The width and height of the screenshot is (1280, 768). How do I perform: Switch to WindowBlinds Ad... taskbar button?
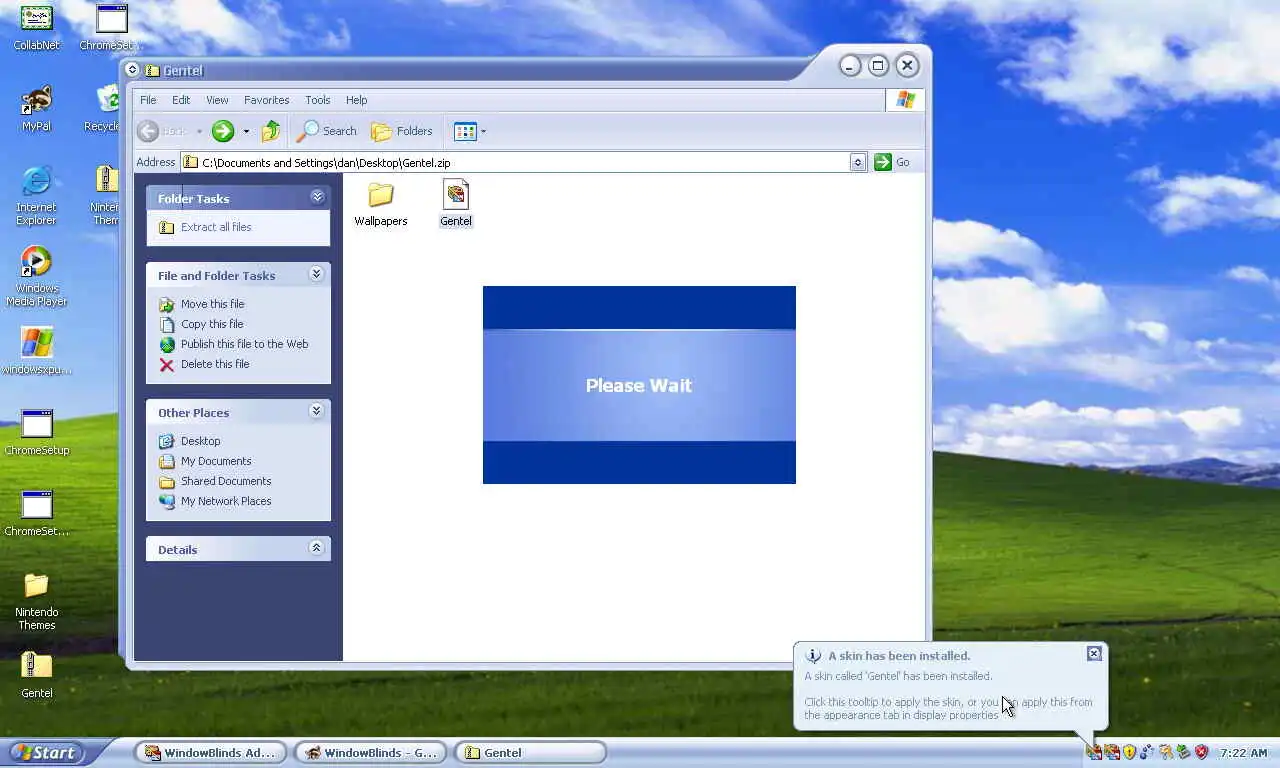[210, 753]
